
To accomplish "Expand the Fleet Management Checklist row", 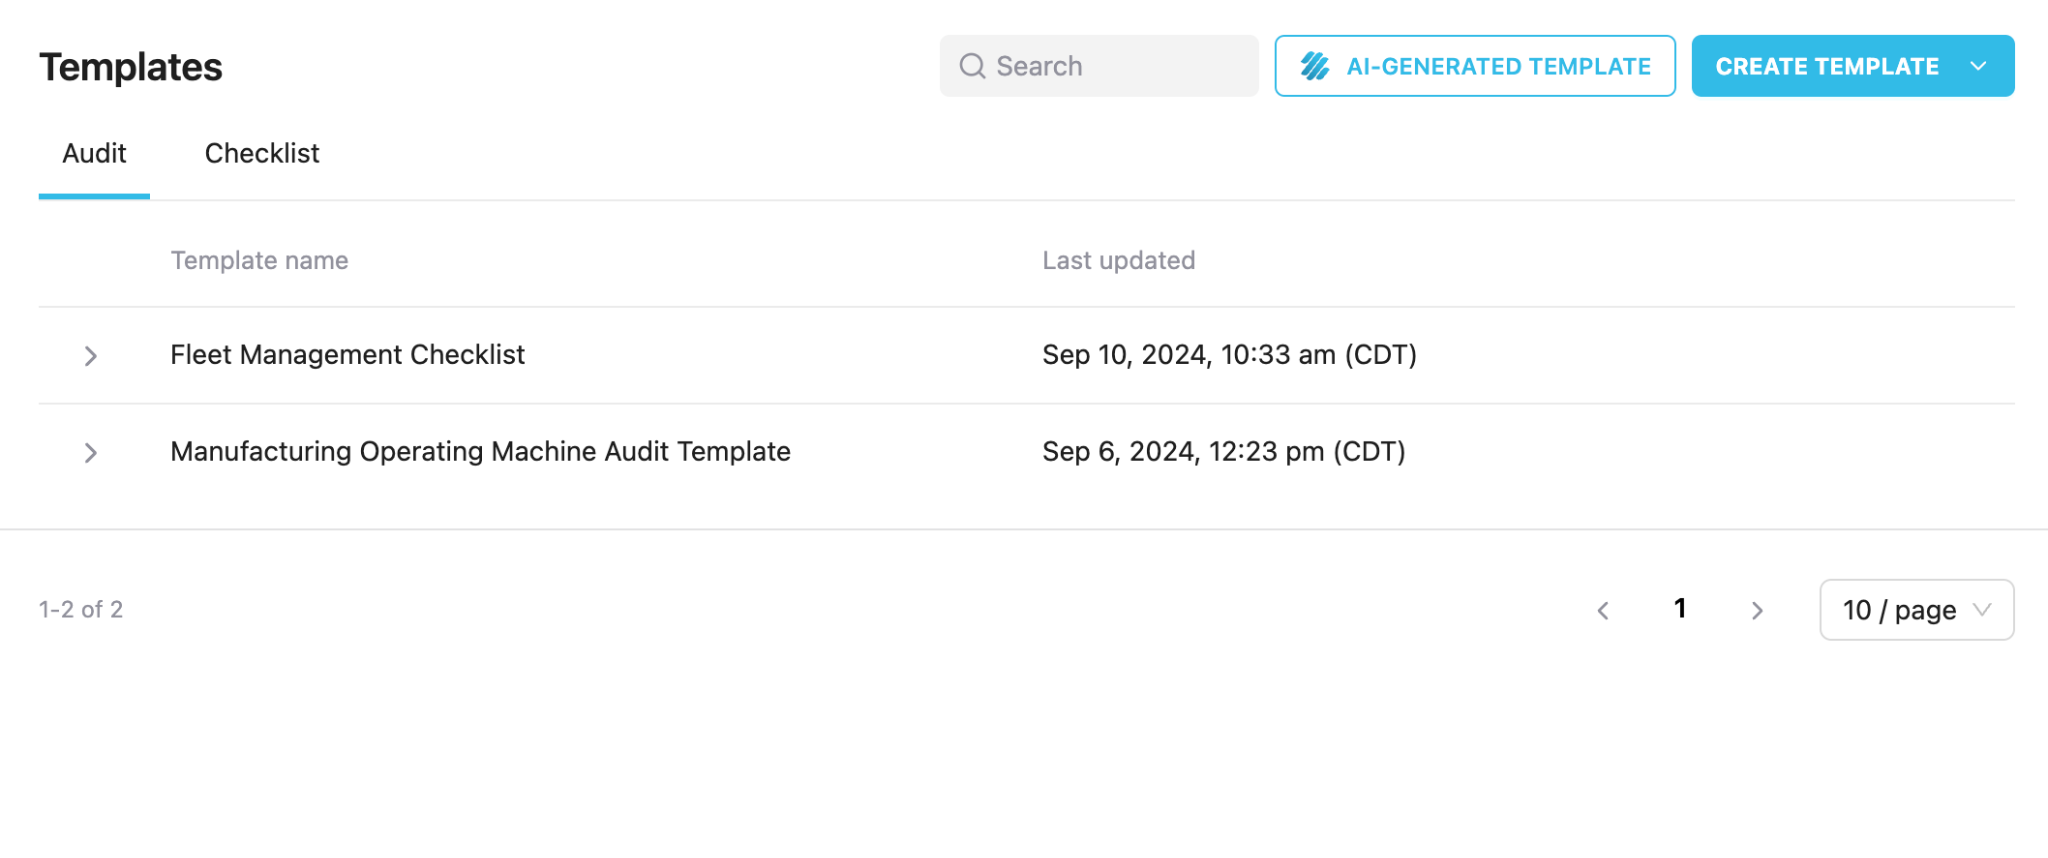I will (x=90, y=355).
